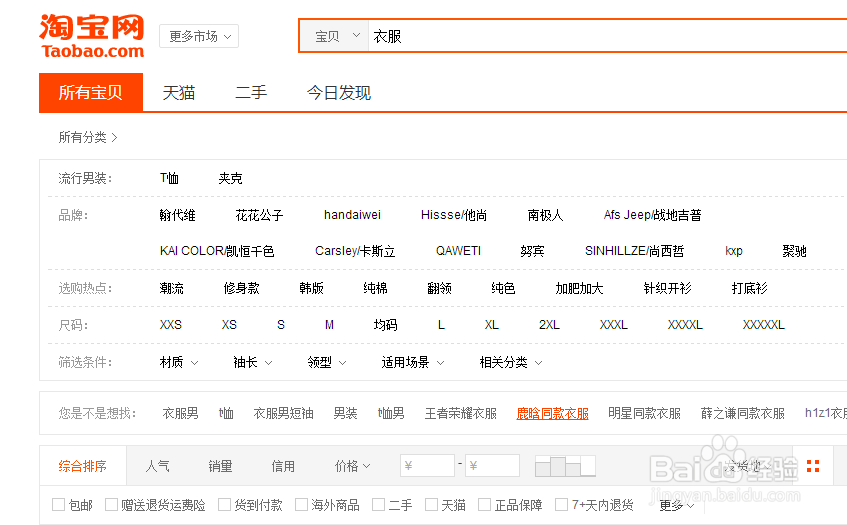
Task: Choose brand Carsley/卡斯立
Action: 355,251
